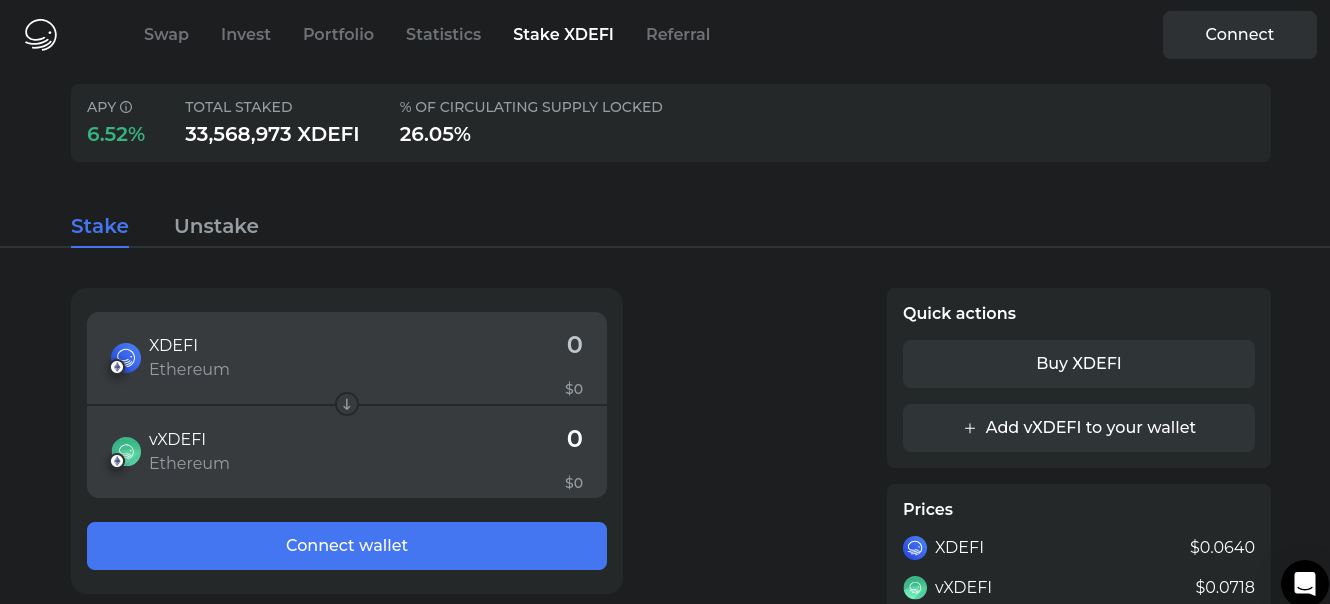Click the XDEFI coin icon in Prices panel
This screenshot has height=604, width=1330.
[914, 548]
